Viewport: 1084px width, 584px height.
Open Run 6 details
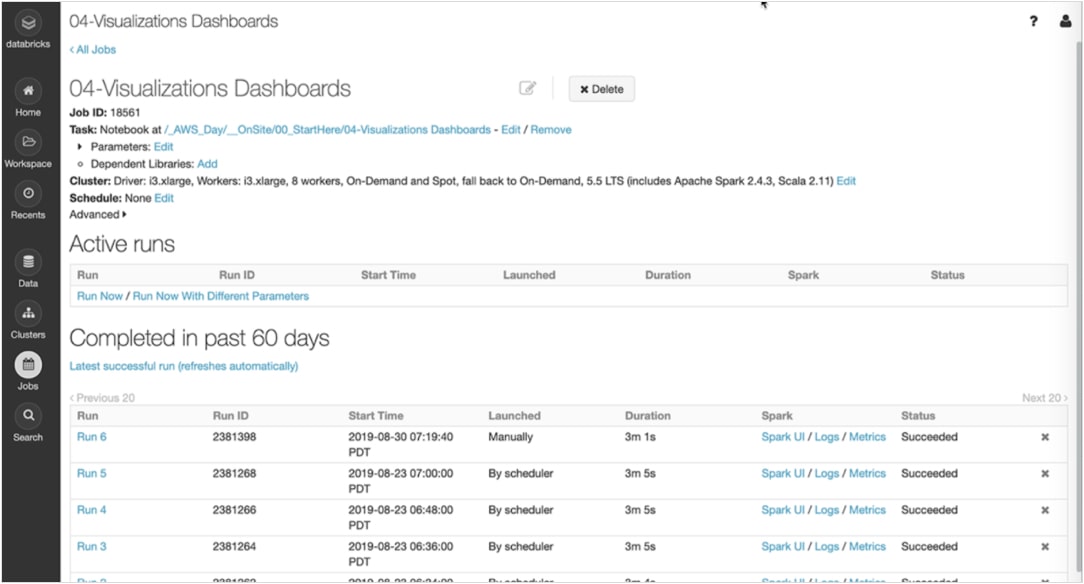point(91,437)
